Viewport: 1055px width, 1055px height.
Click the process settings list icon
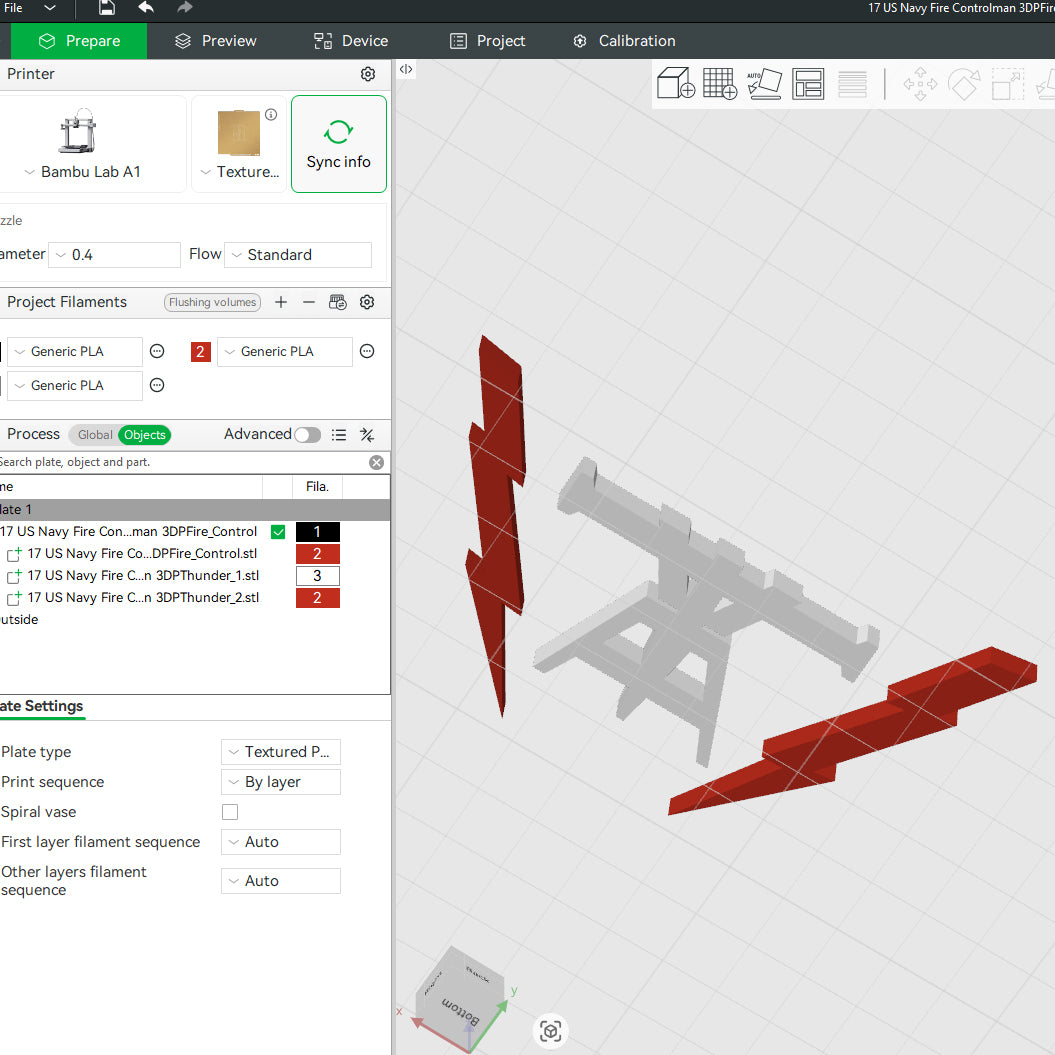(339, 435)
